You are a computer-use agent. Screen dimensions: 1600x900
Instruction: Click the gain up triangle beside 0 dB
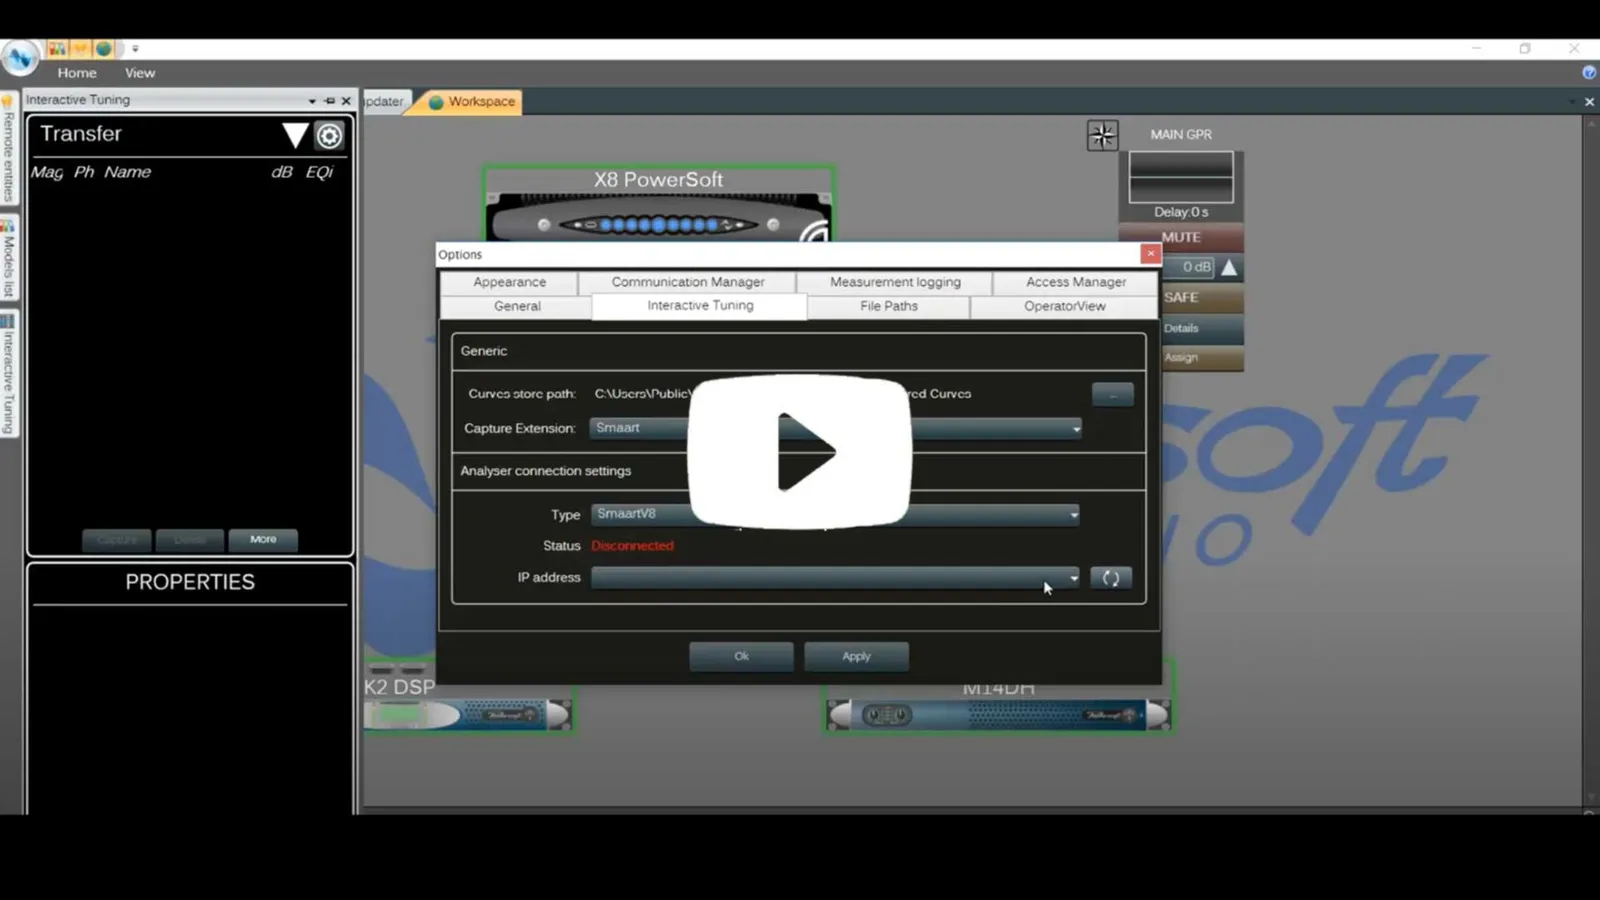point(1229,267)
